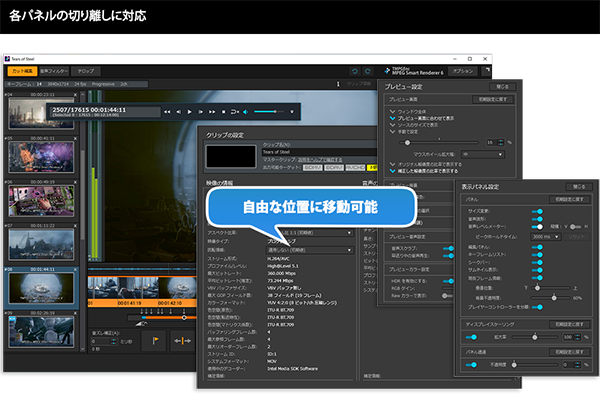The height and width of the screenshot is (400, 600).
Task: Reset the パネル透過 section to defaults
Action: 569,352
